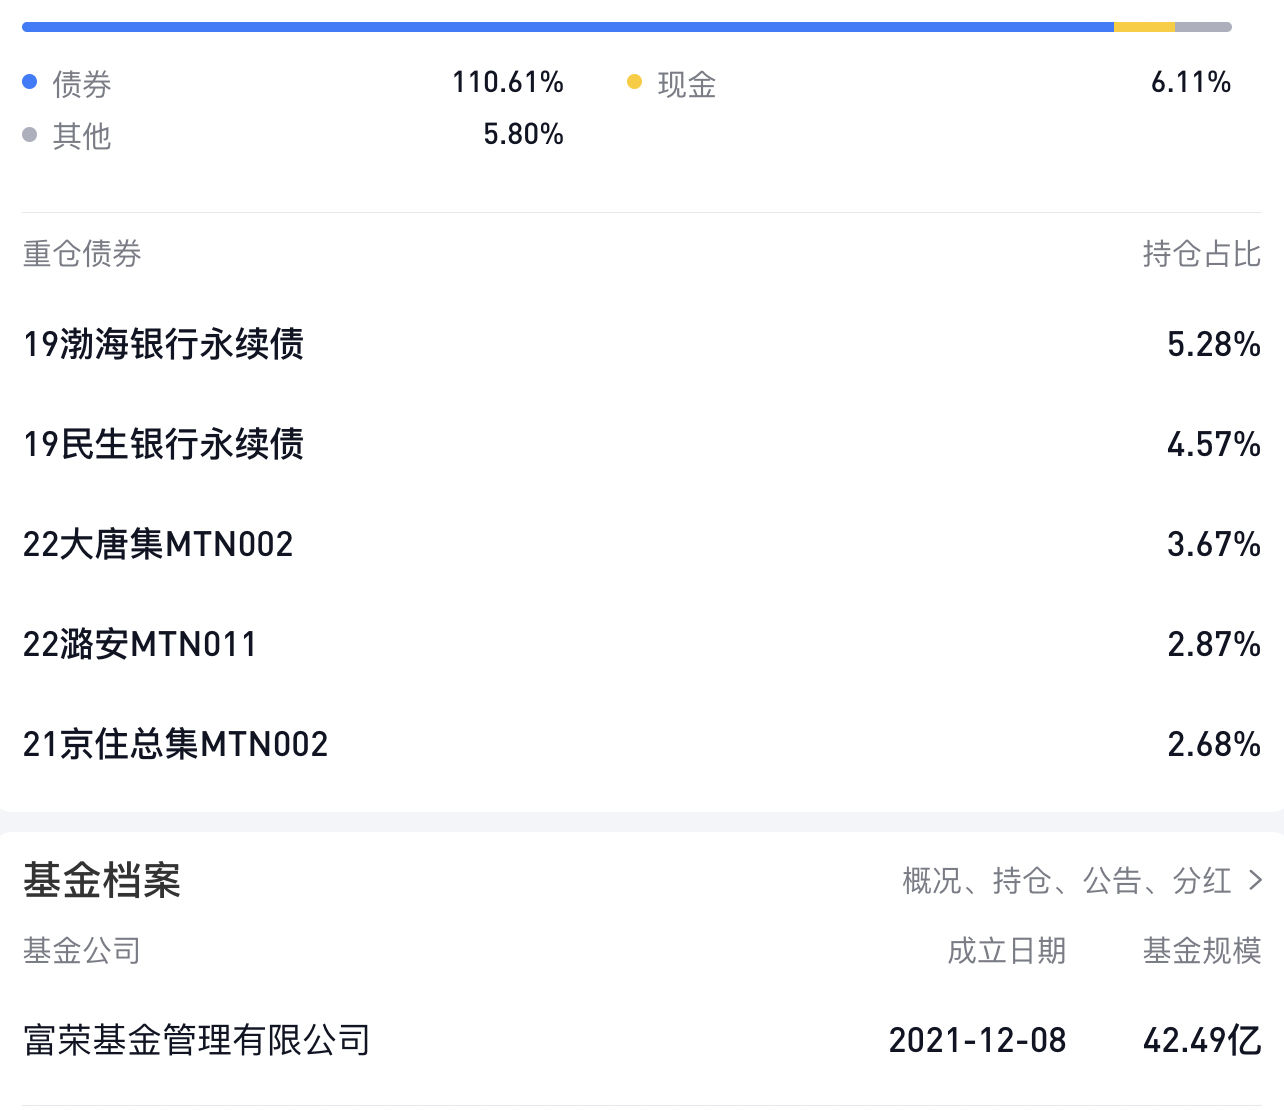Expand fund profile via right chevron arrow
The image size is (1284, 1110).
pyautogui.click(x=1255, y=880)
